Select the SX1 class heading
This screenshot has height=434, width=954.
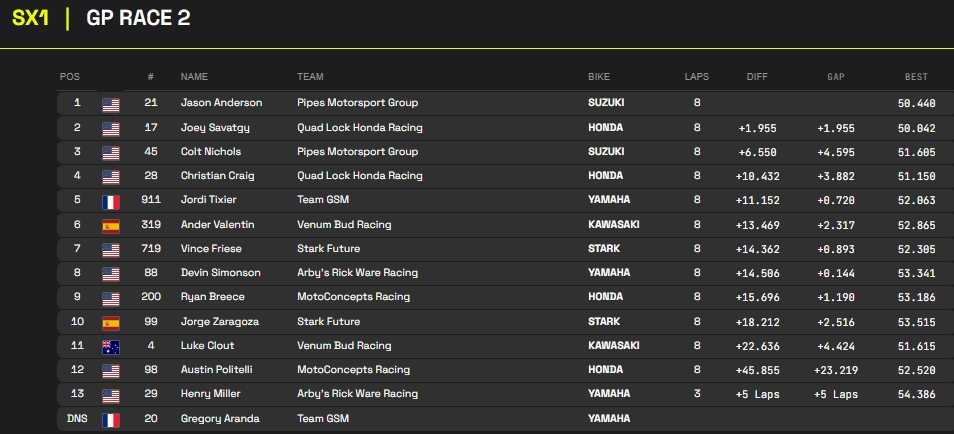click(31, 18)
